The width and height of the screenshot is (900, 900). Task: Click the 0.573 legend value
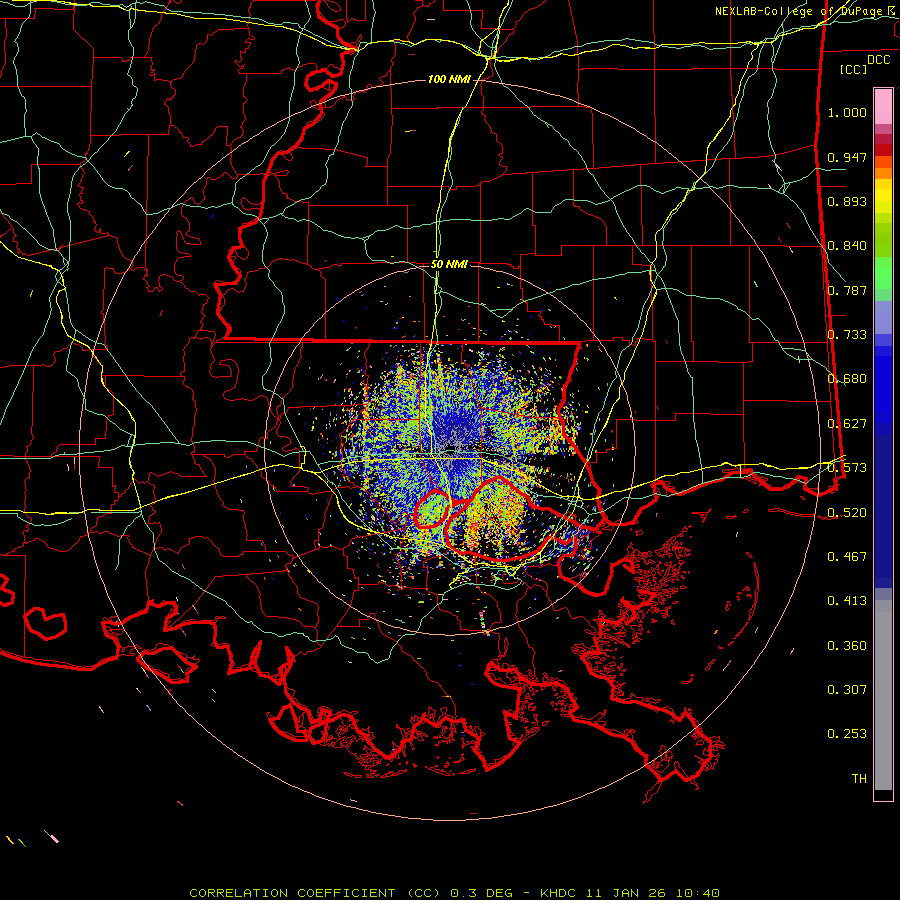[847, 468]
